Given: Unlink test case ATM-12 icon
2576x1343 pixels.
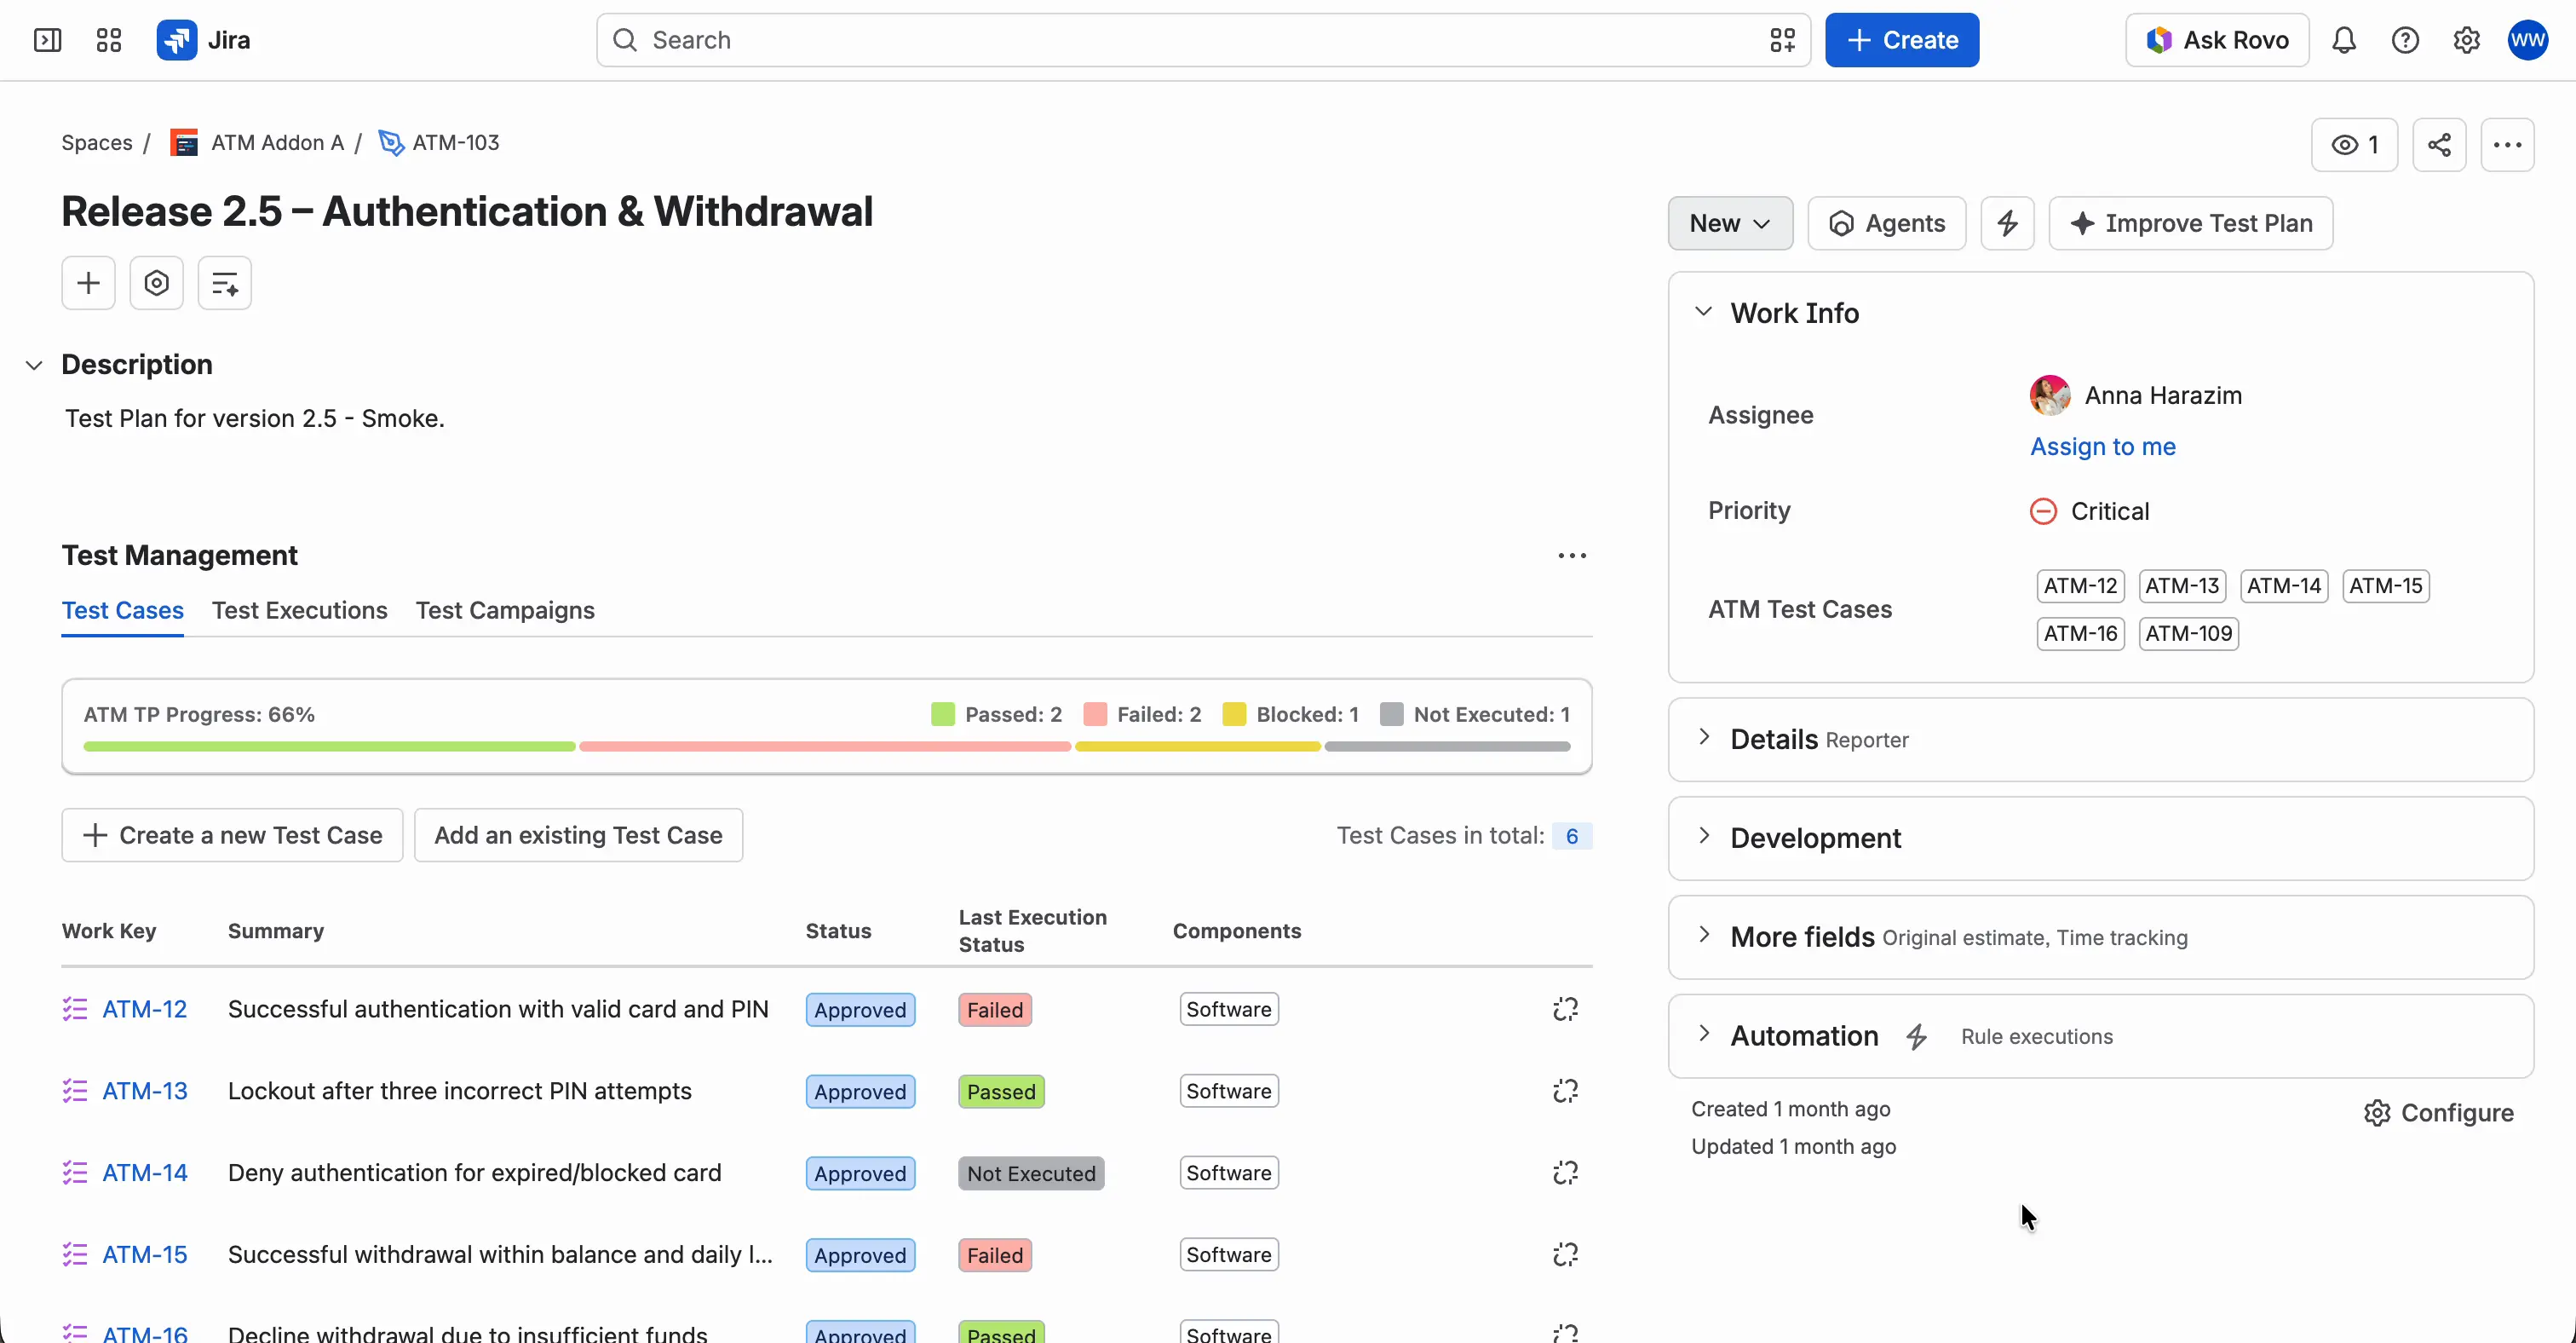Looking at the screenshot, I should pos(1565,1009).
